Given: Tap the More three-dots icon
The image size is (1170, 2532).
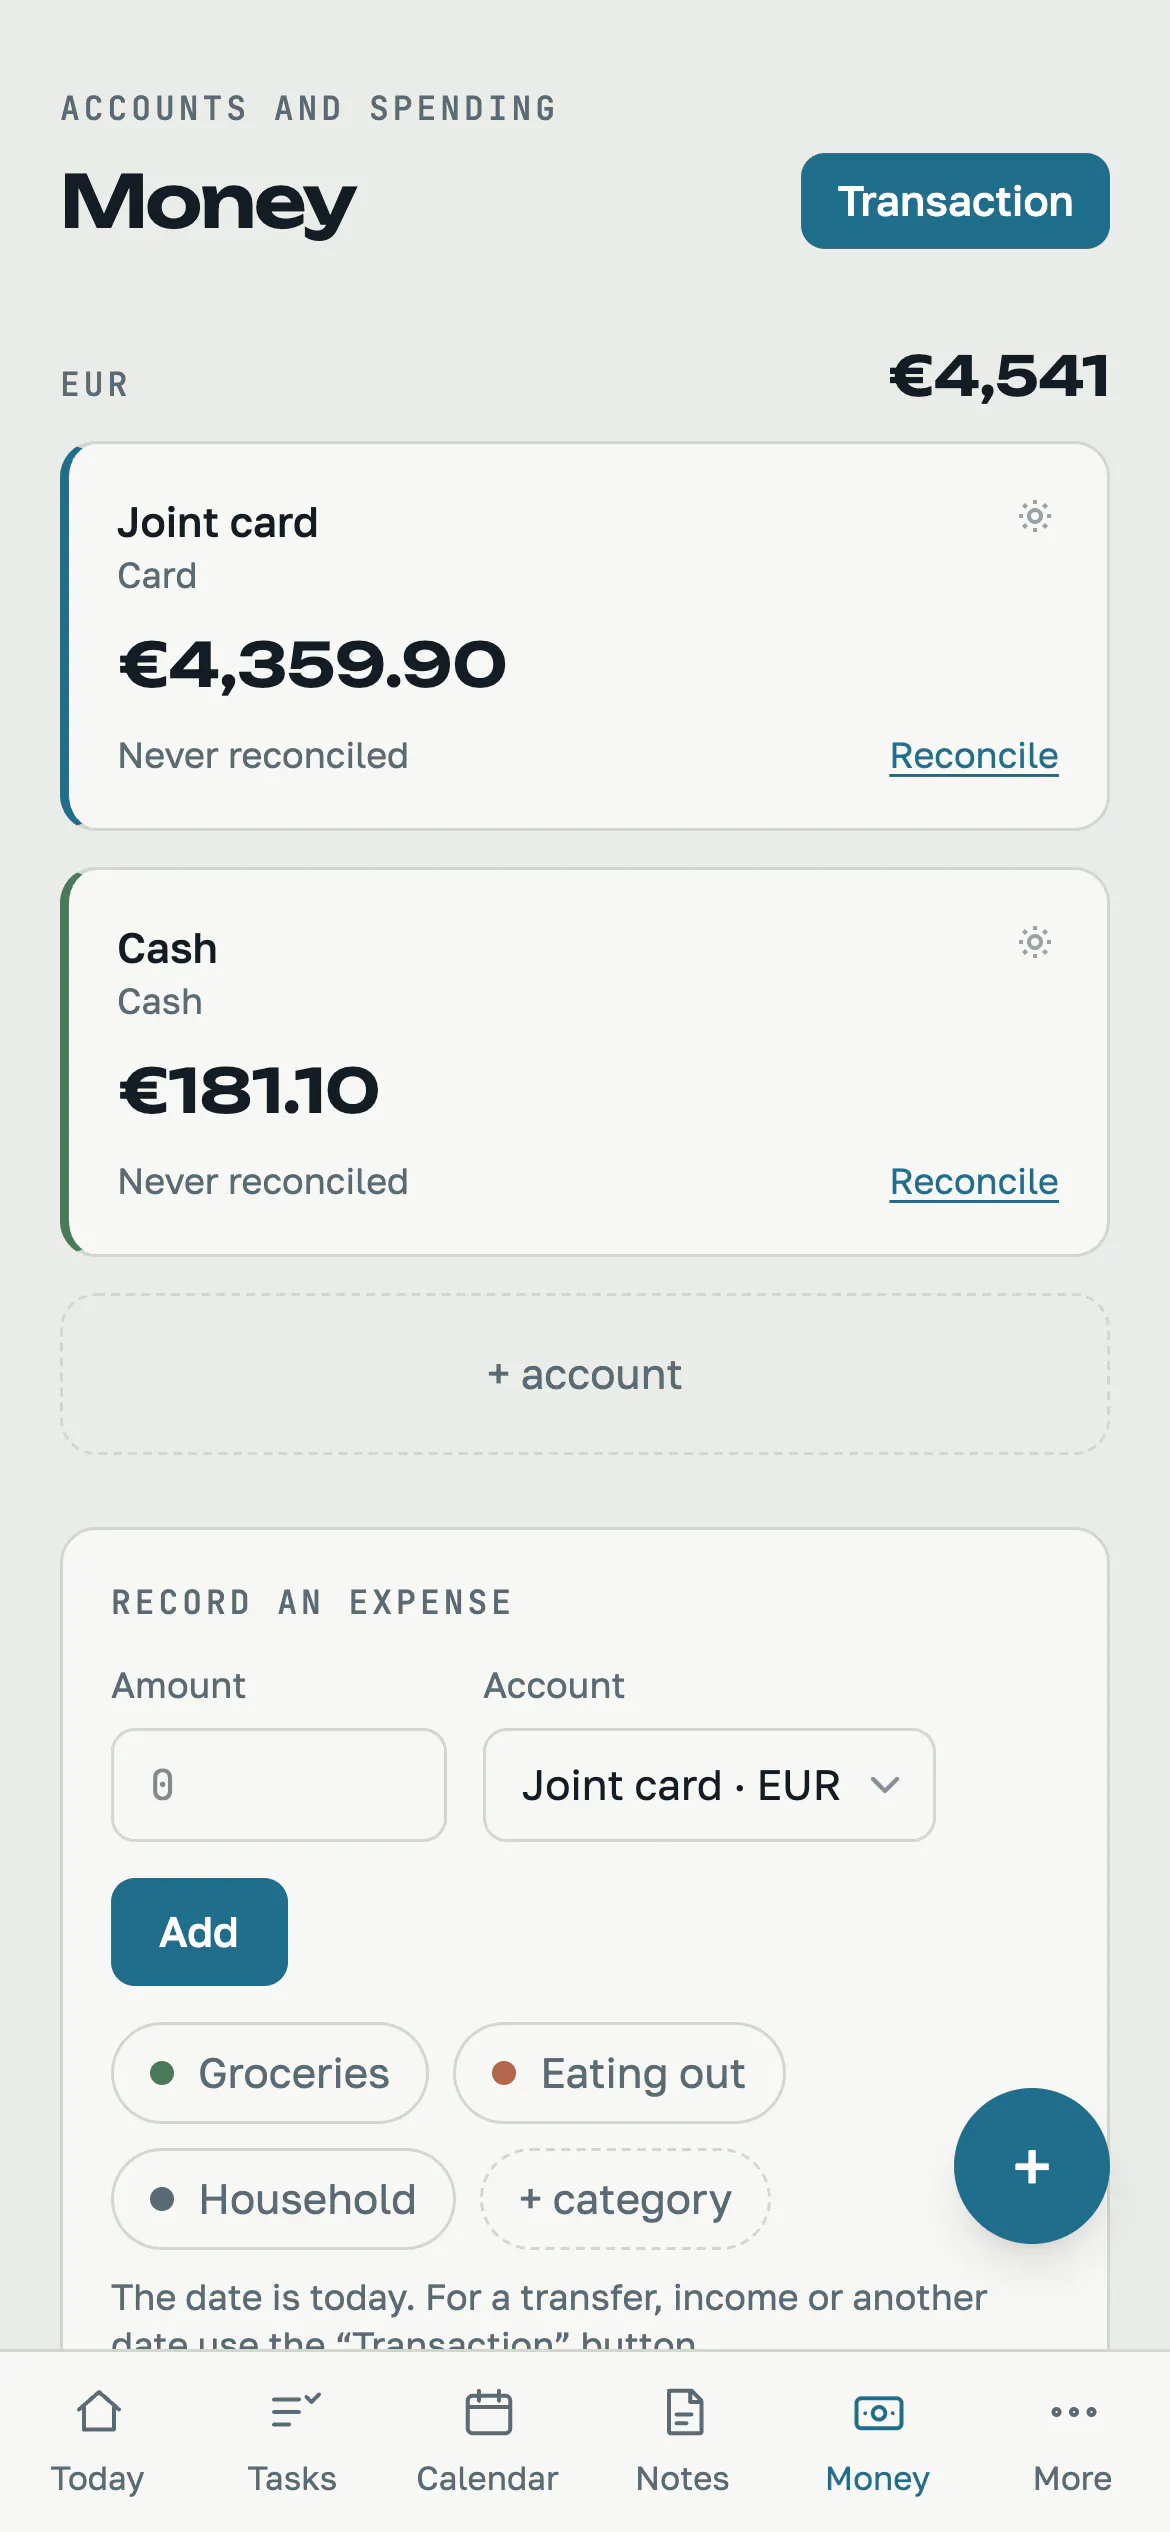Looking at the screenshot, I should click(1073, 2411).
